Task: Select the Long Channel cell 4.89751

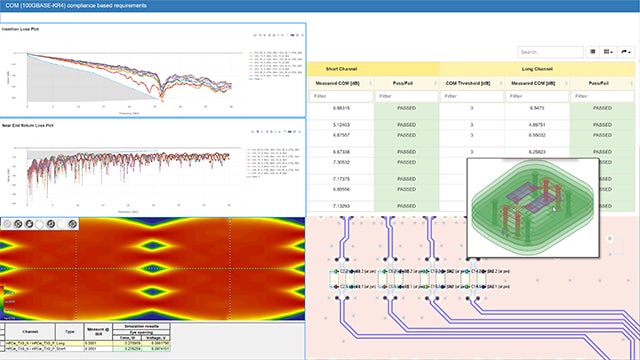Action: pos(537,125)
